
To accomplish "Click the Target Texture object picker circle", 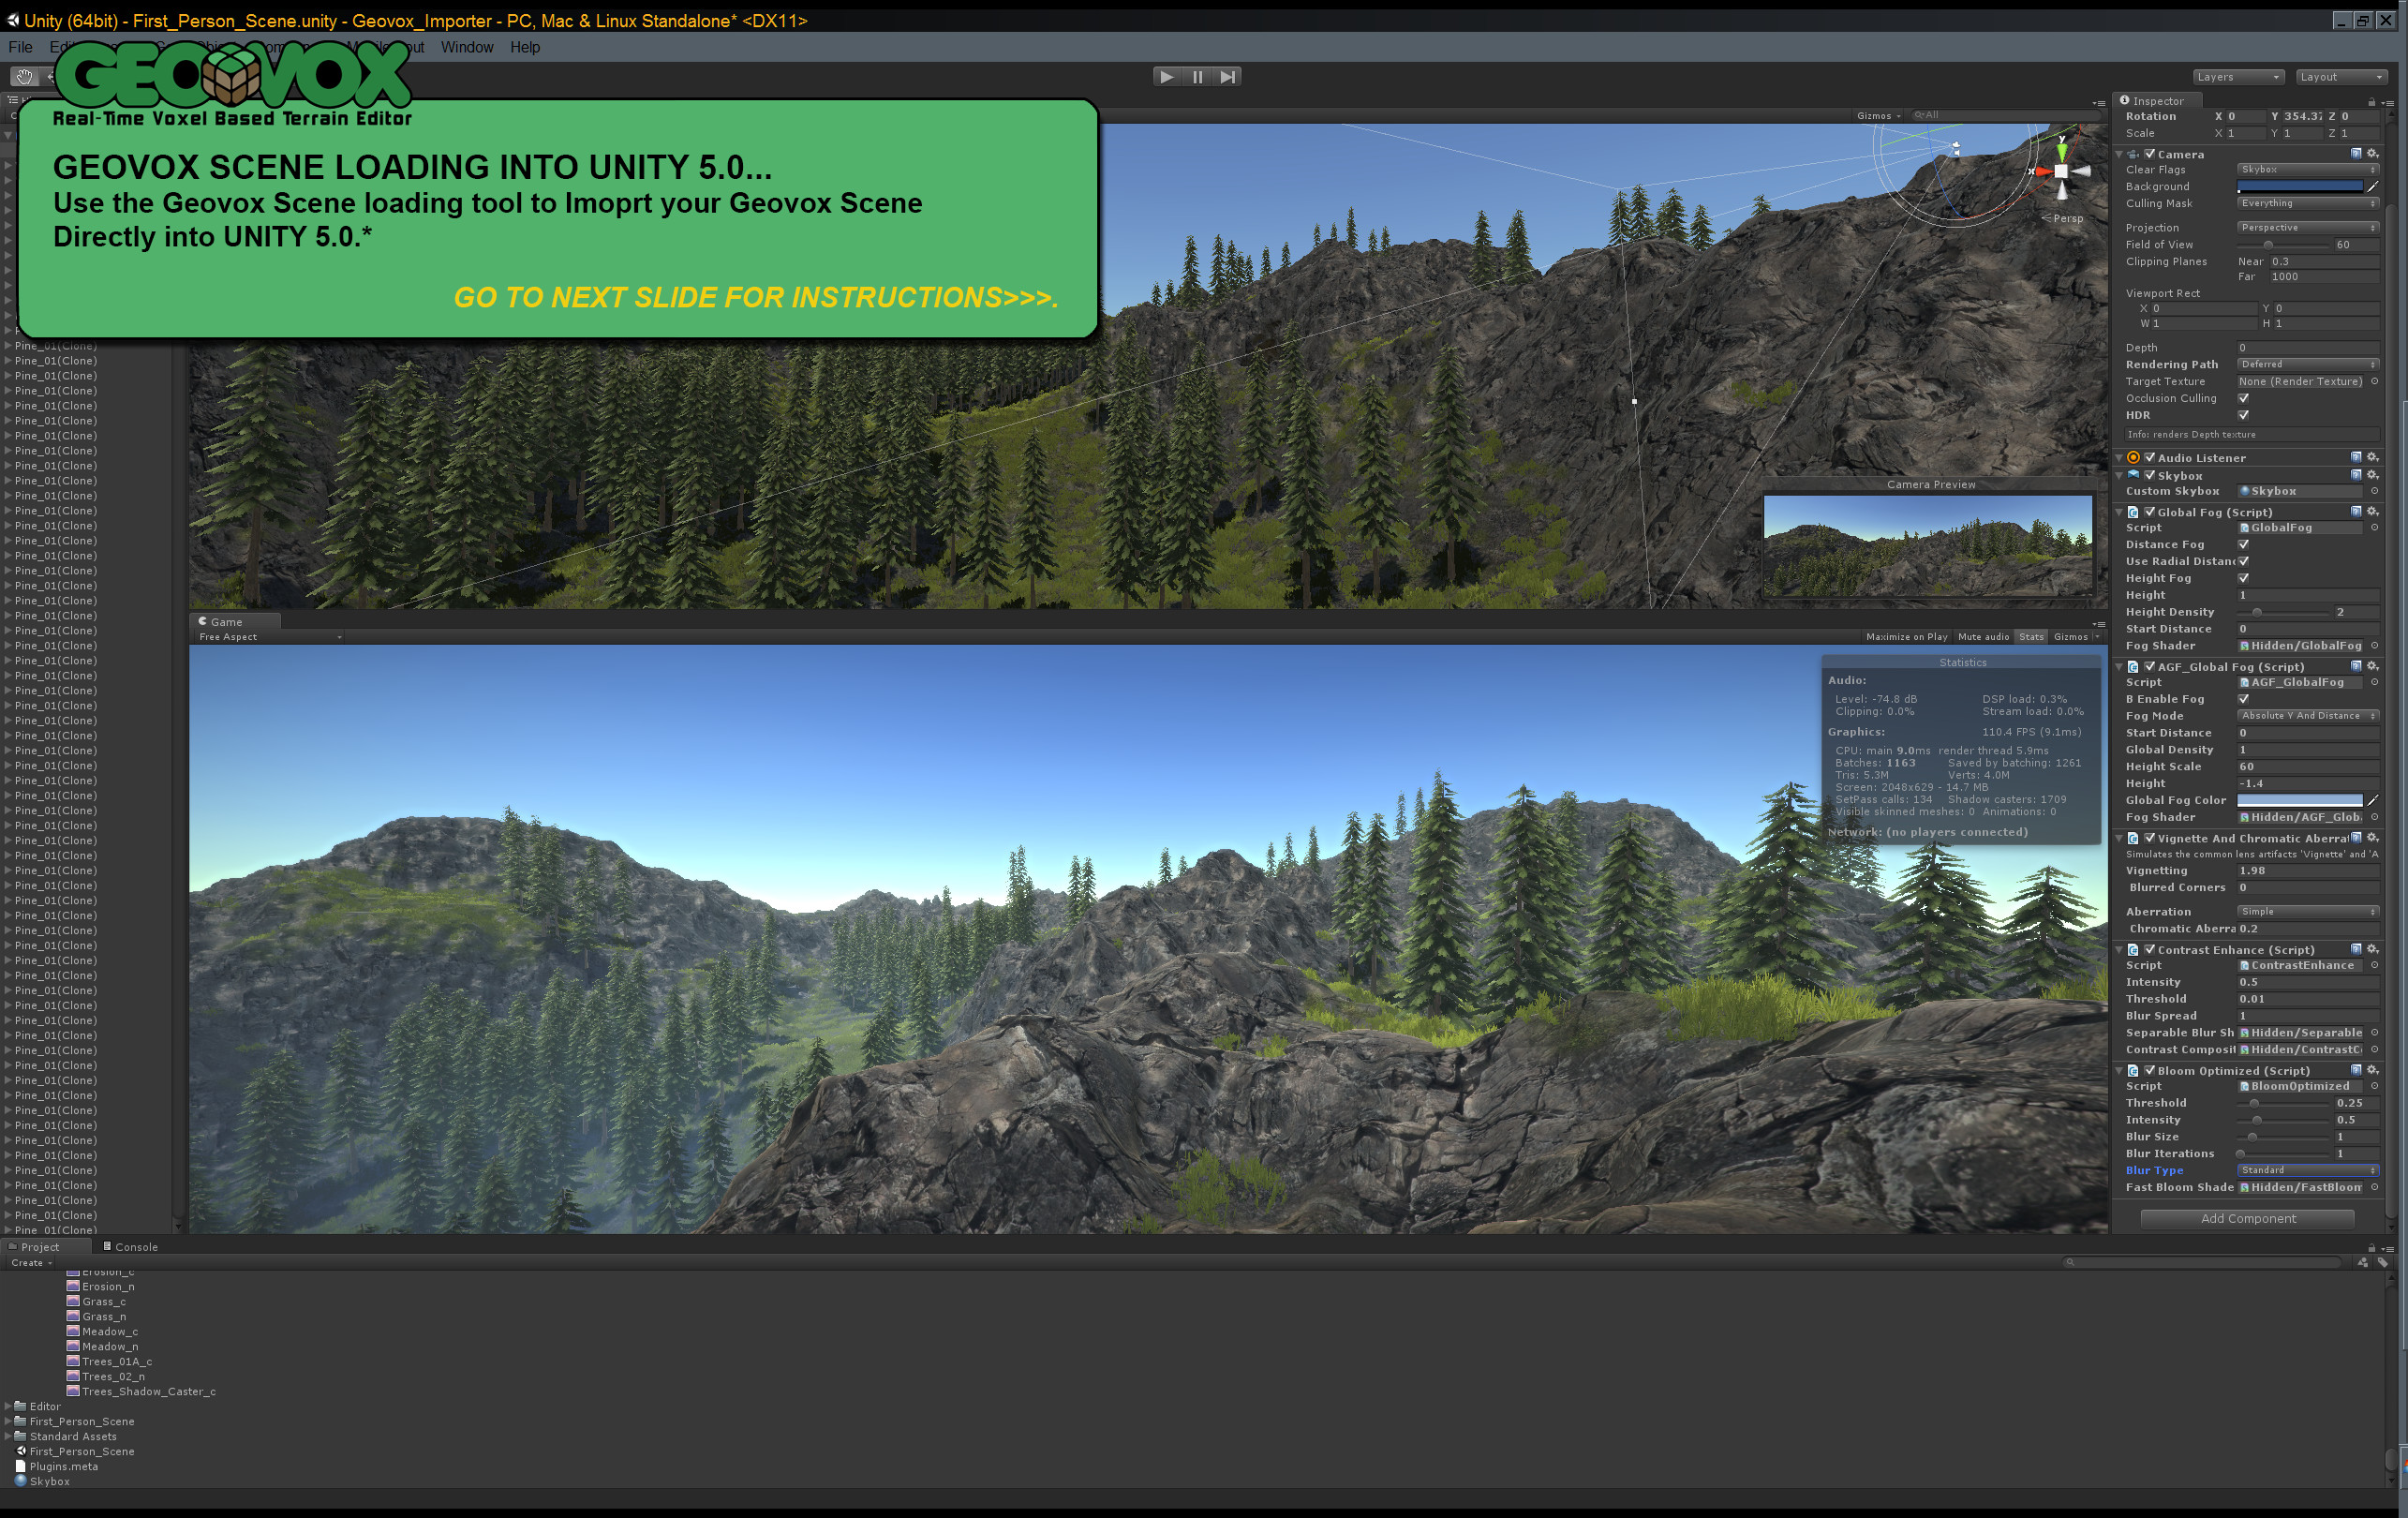I will (x=2374, y=381).
